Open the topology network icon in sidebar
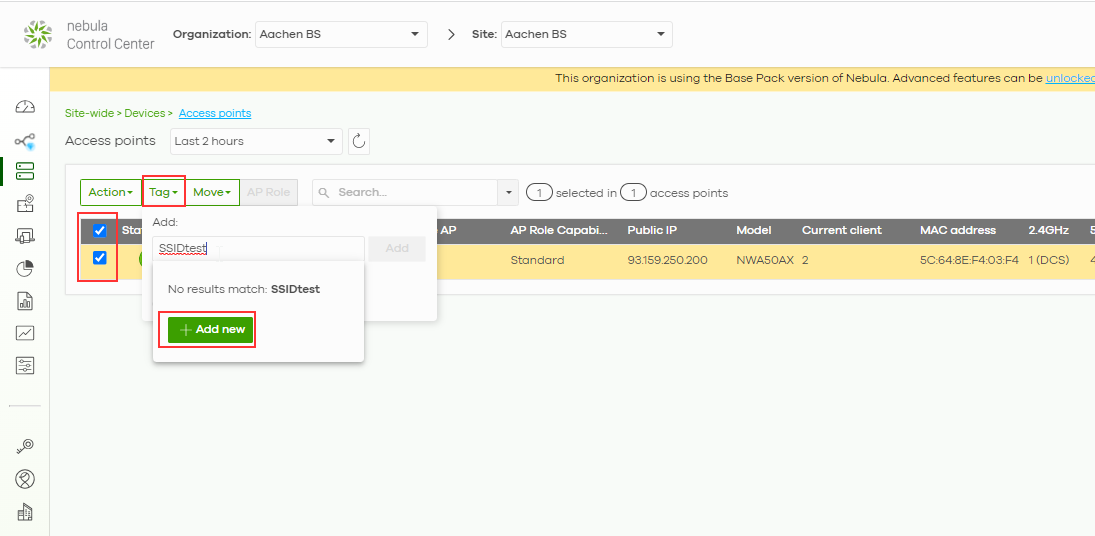Screen dimensions: 1095x536 pyautogui.click(x=25, y=142)
